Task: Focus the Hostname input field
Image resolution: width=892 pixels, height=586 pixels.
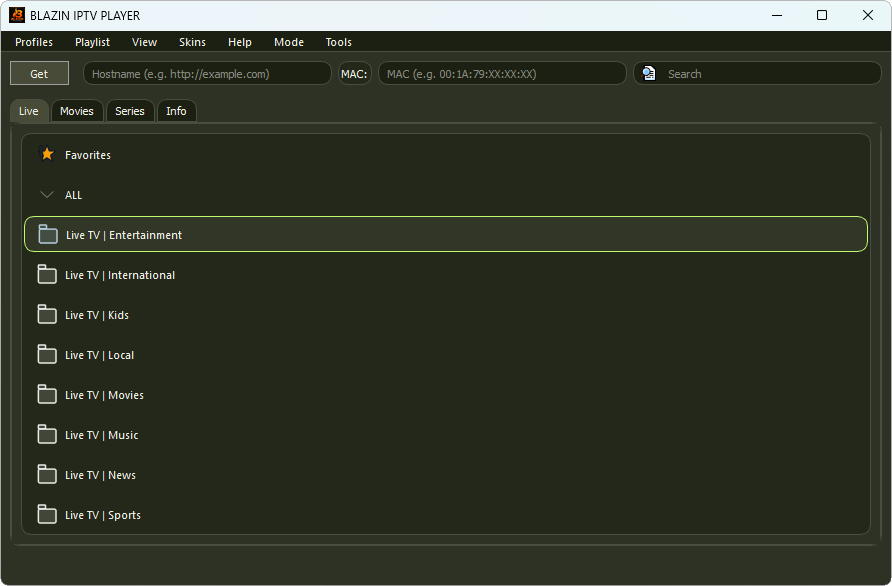Action: [x=207, y=73]
